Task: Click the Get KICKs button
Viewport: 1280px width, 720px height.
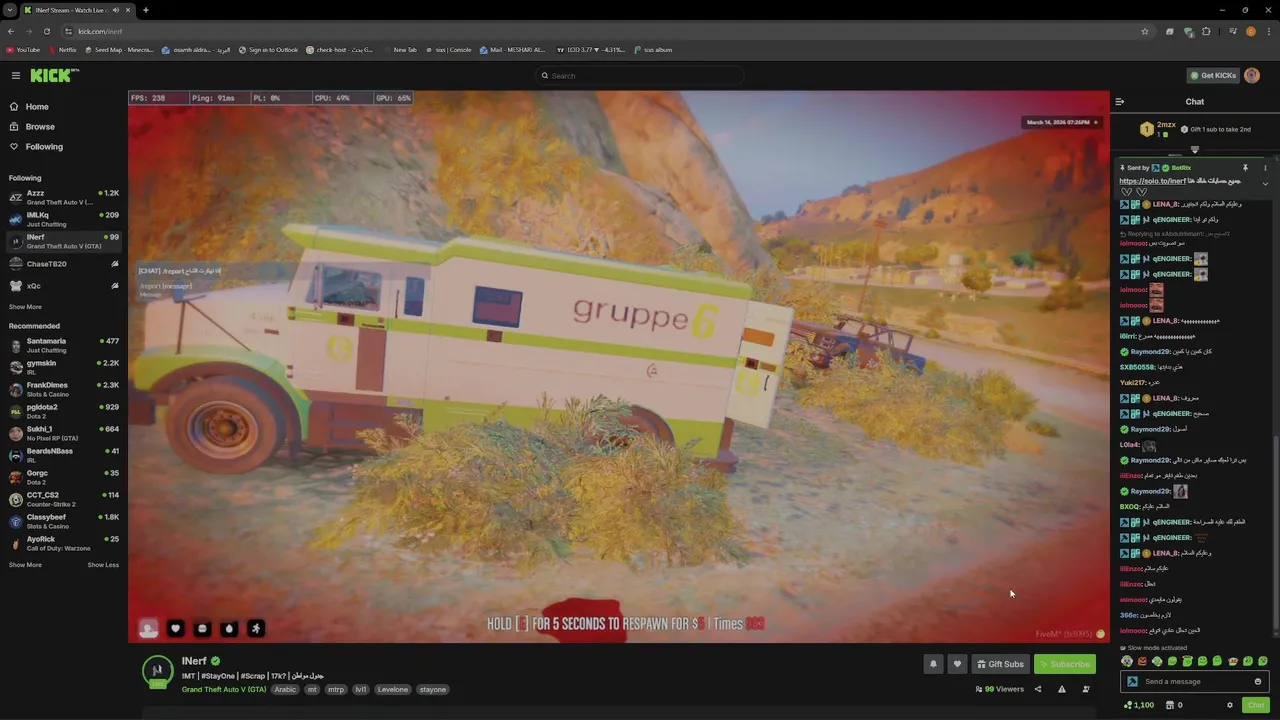Action: (x=1213, y=75)
